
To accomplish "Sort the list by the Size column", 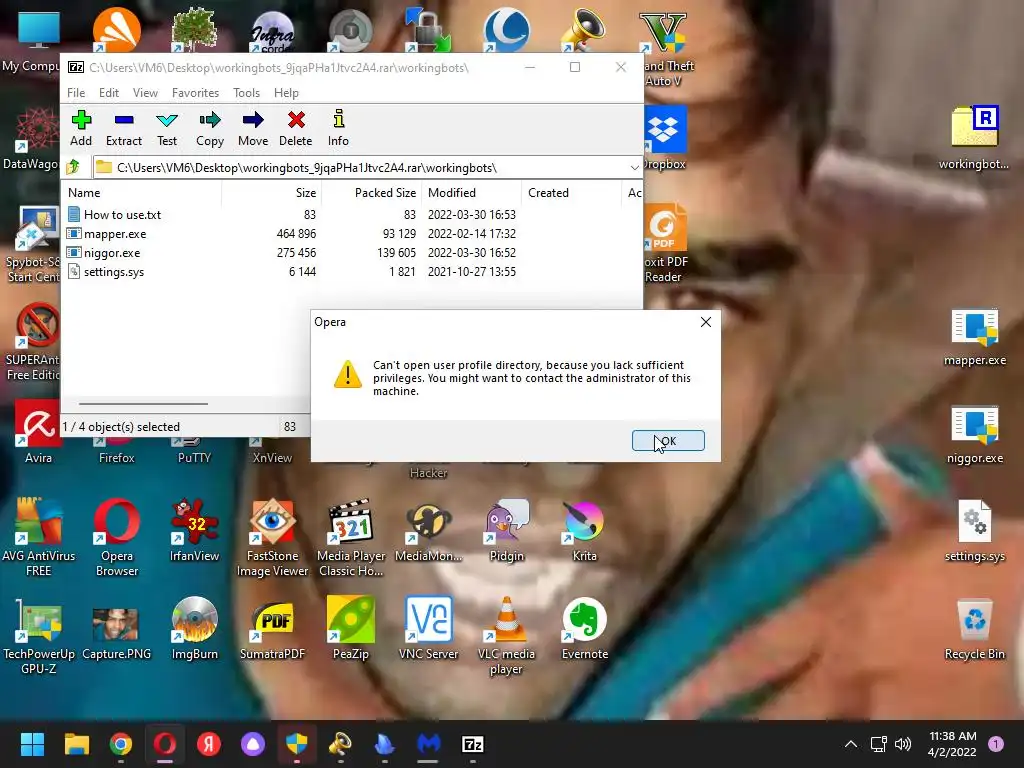I will pos(272,193).
